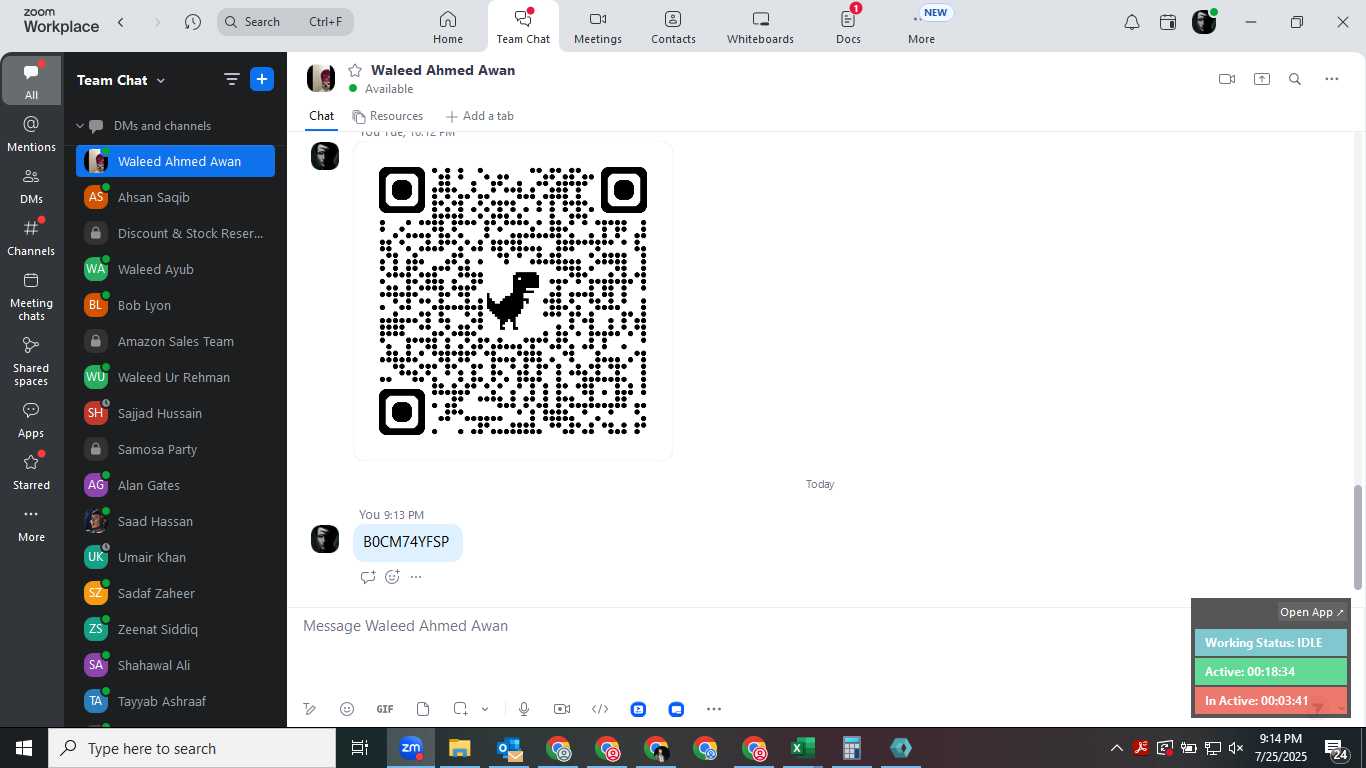Image resolution: width=1366 pixels, height=768 pixels.
Task: Click the blue plus new chat button
Action: (x=262, y=80)
